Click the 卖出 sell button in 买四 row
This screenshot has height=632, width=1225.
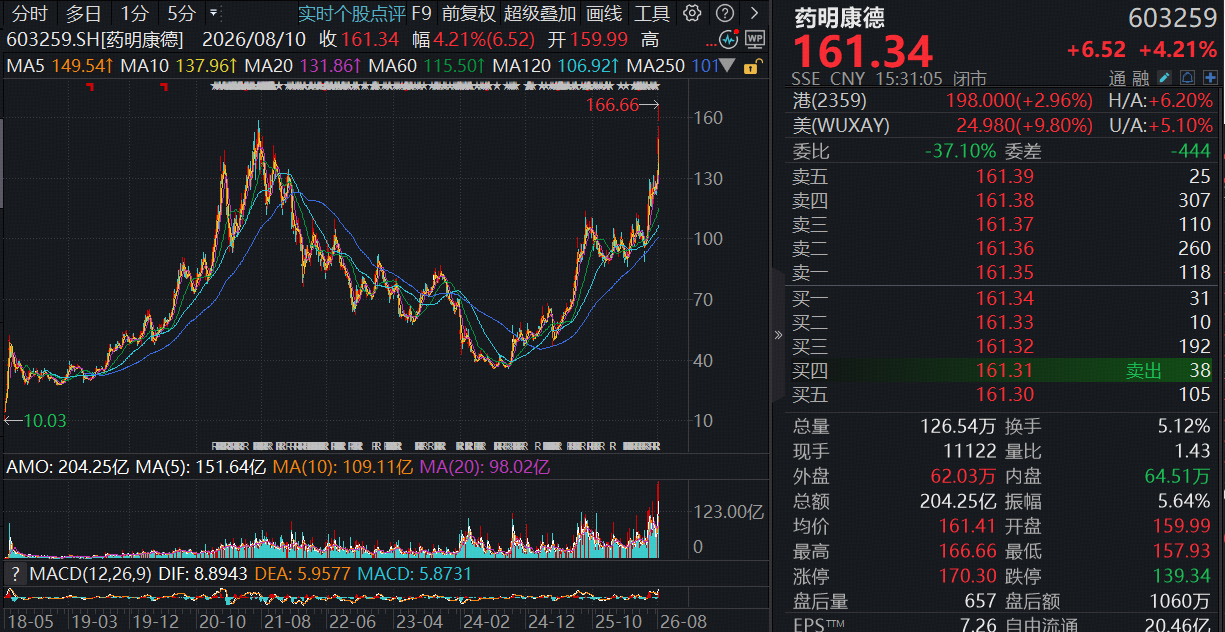click(x=1144, y=371)
